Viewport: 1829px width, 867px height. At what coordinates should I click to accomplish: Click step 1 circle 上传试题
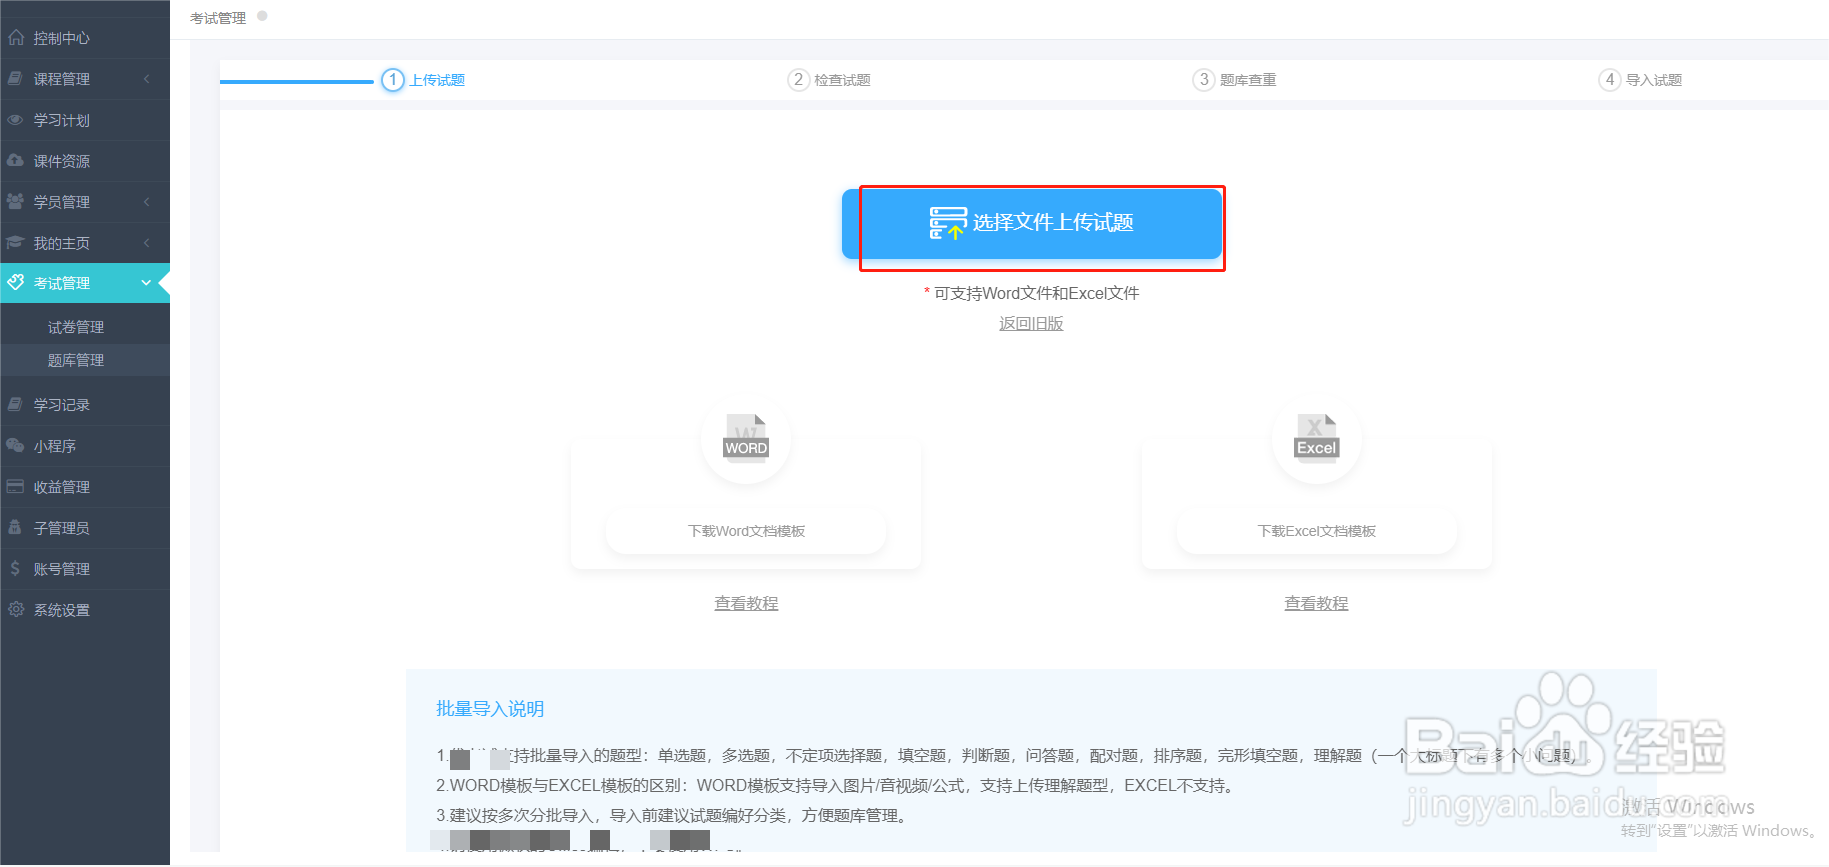click(393, 80)
